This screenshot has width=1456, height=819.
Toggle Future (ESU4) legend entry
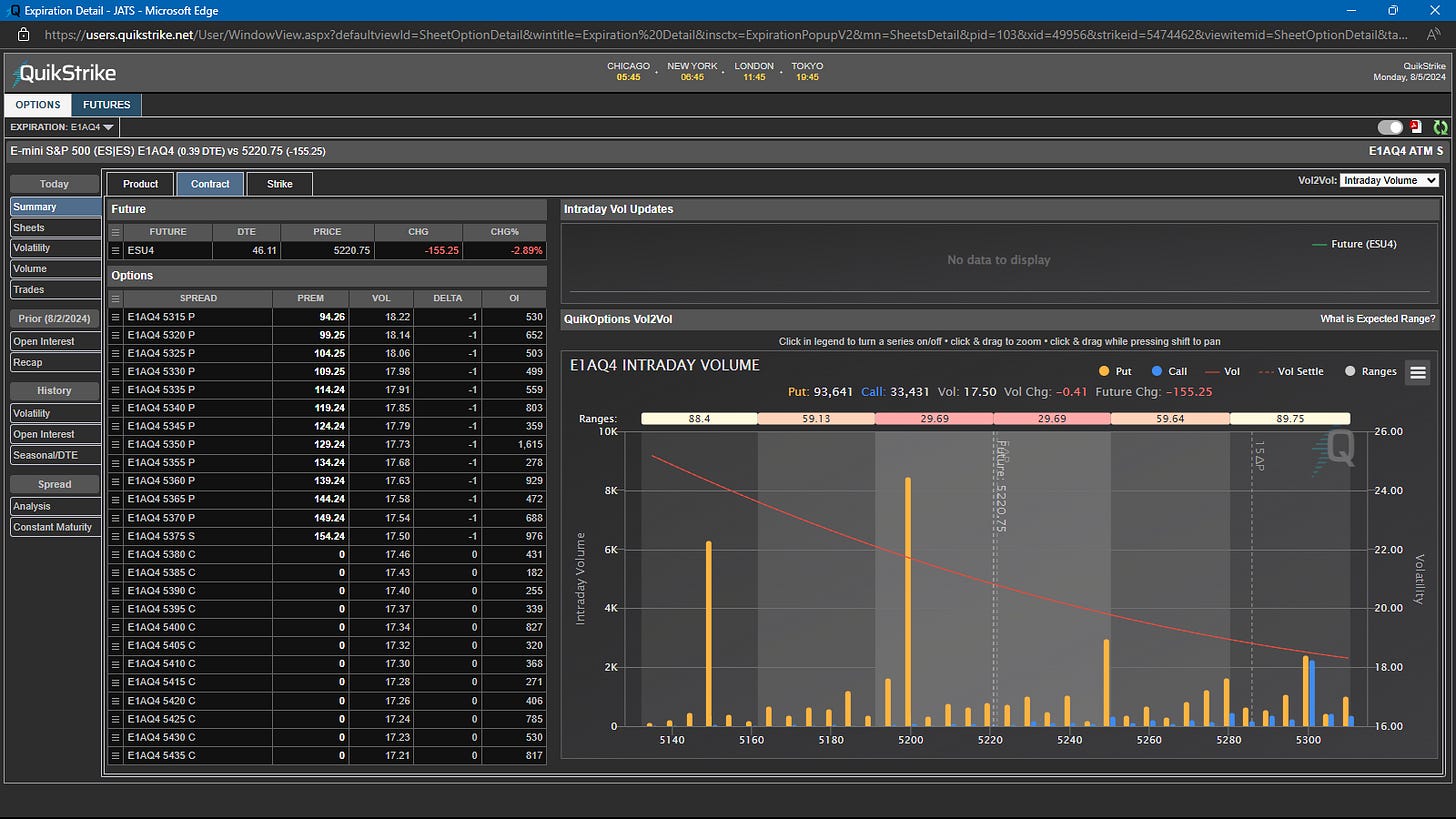pyautogui.click(x=1355, y=244)
